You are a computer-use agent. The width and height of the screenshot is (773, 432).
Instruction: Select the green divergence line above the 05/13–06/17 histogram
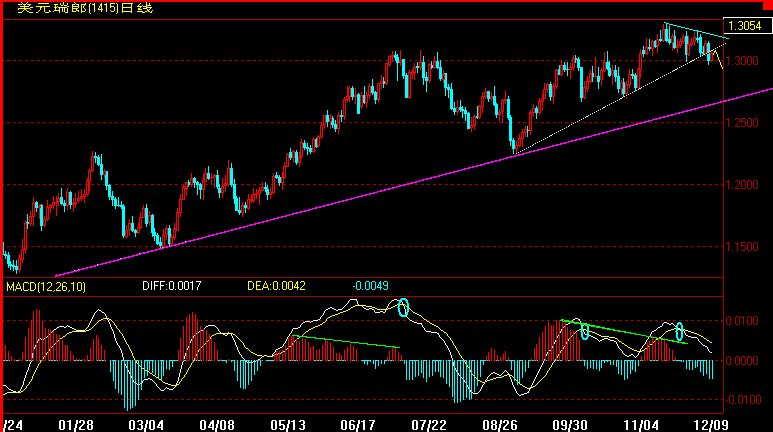[x=346, y=342]
